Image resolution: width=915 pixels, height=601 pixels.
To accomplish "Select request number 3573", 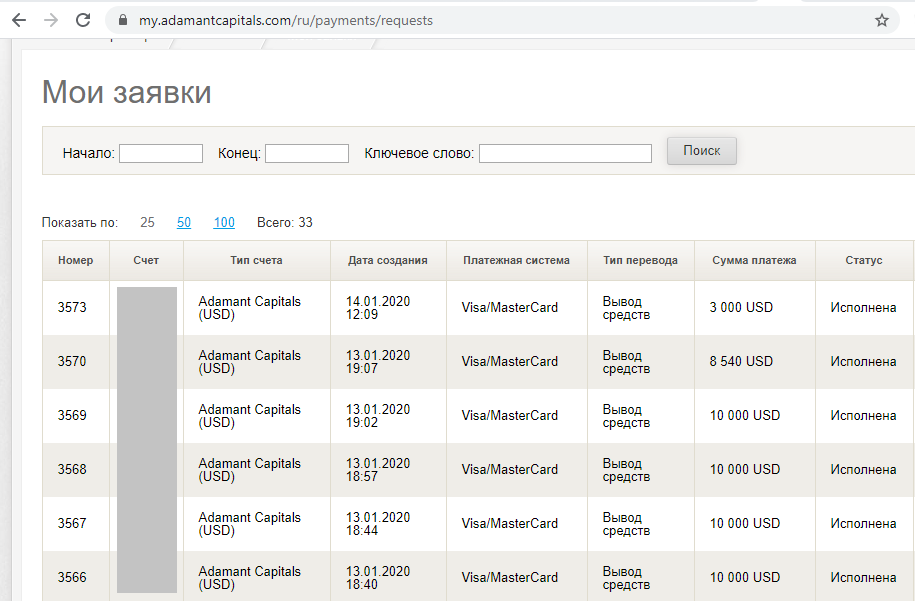I will pyautogui.click(x=72, y=308).
